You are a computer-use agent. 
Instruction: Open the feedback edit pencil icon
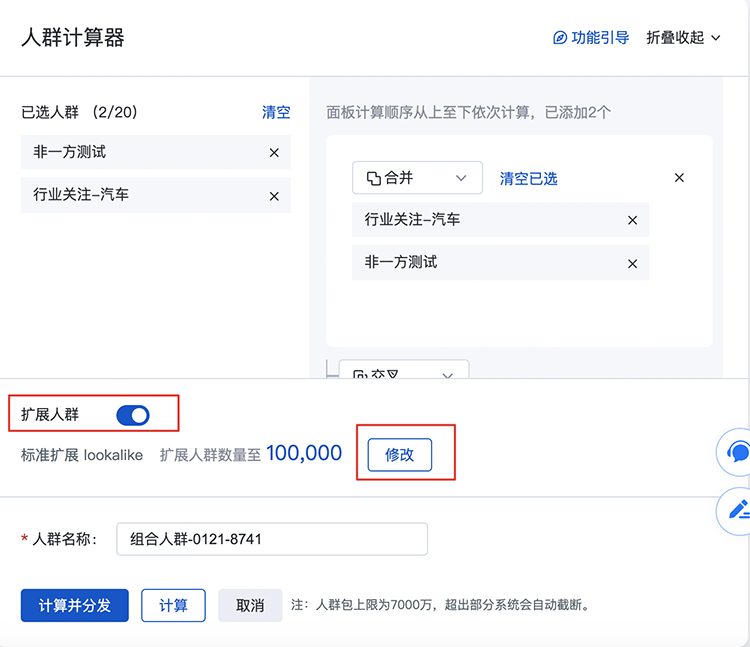pyautogui.click(x=738, y=510)
